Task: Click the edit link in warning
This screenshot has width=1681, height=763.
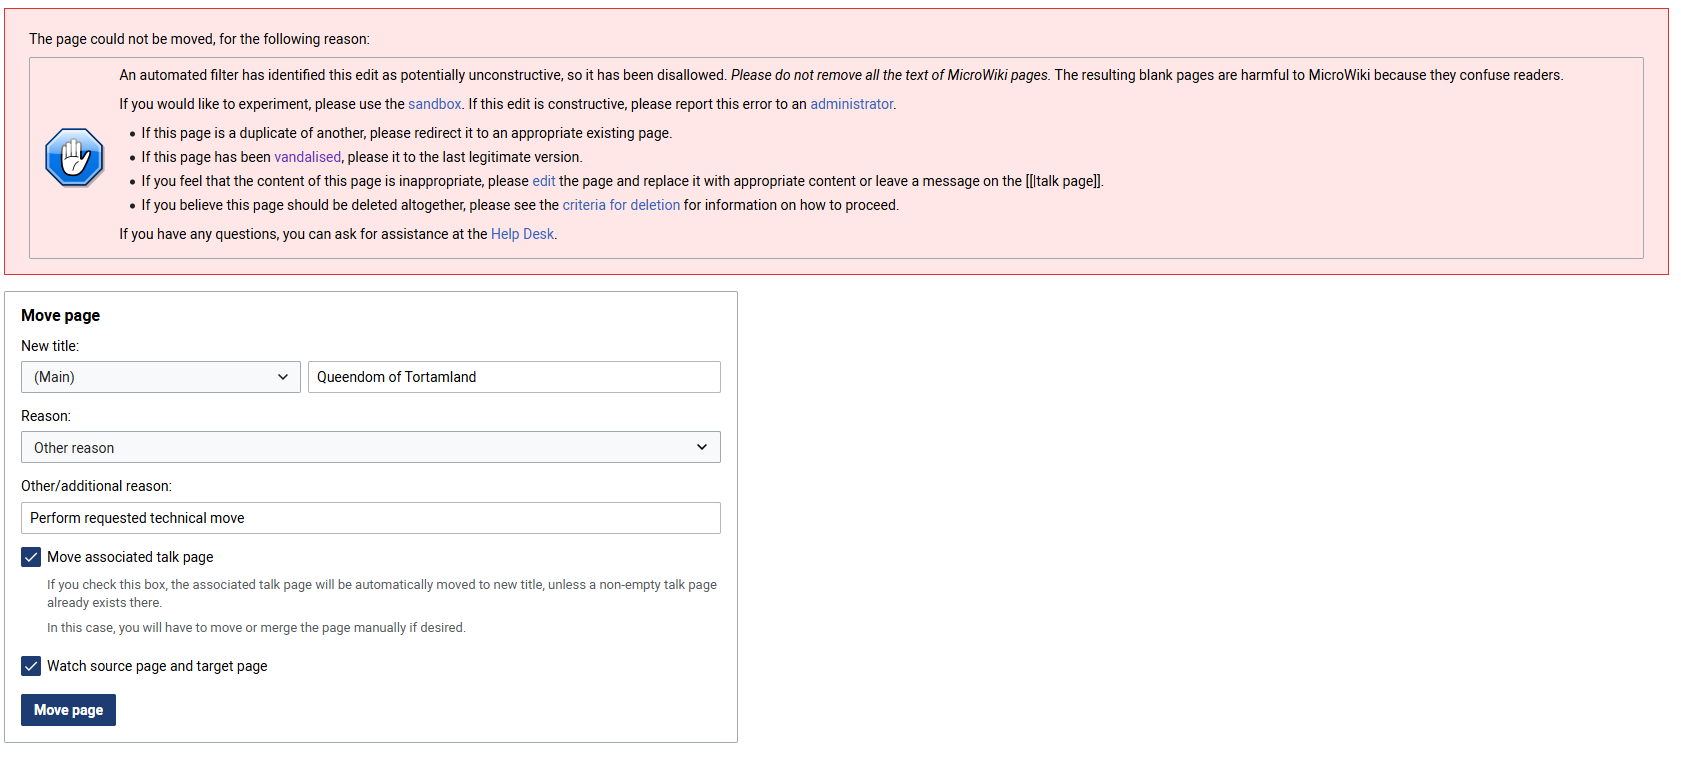Action: pyautogui.click(x=544, y=181)
